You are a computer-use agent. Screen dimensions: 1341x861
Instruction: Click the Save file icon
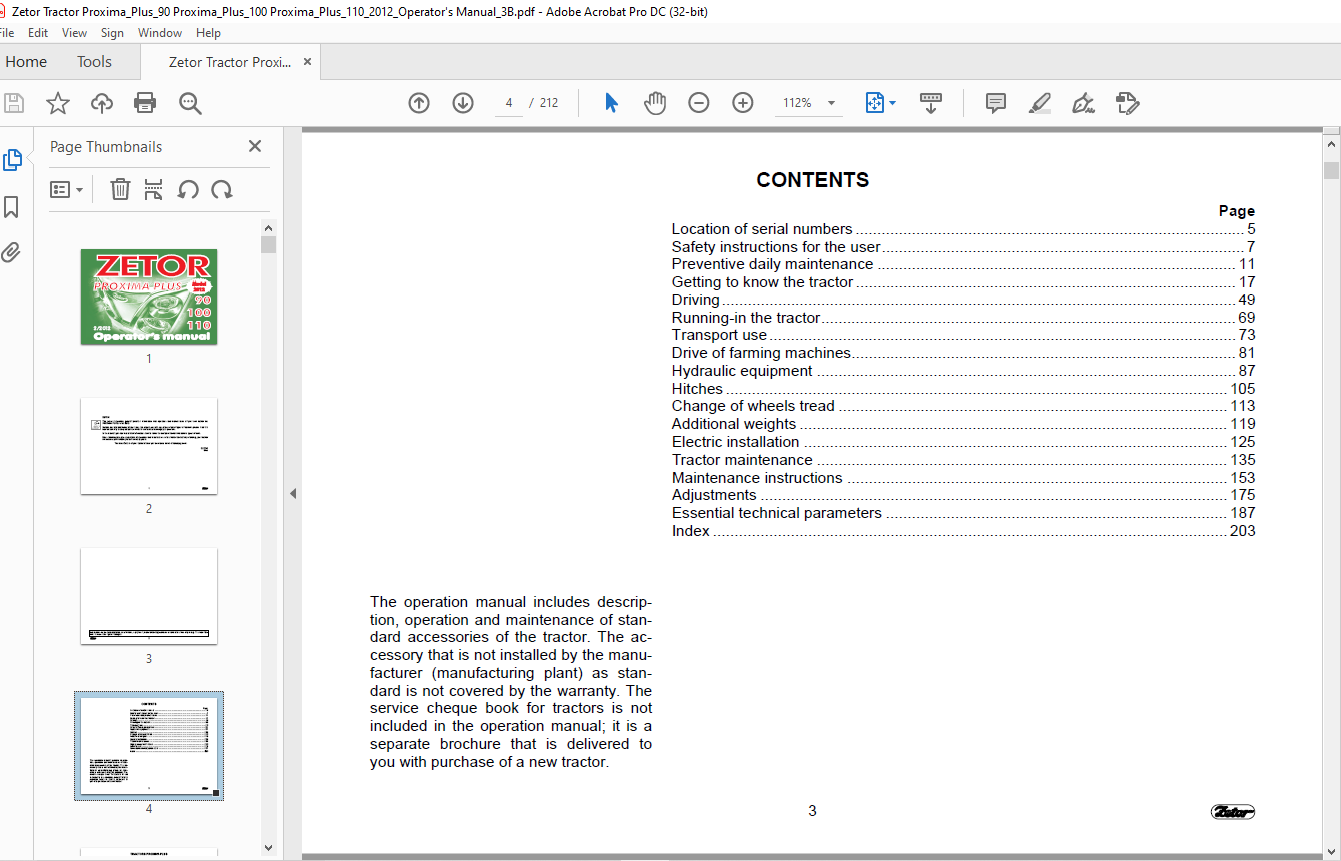(x=14, y=103)
